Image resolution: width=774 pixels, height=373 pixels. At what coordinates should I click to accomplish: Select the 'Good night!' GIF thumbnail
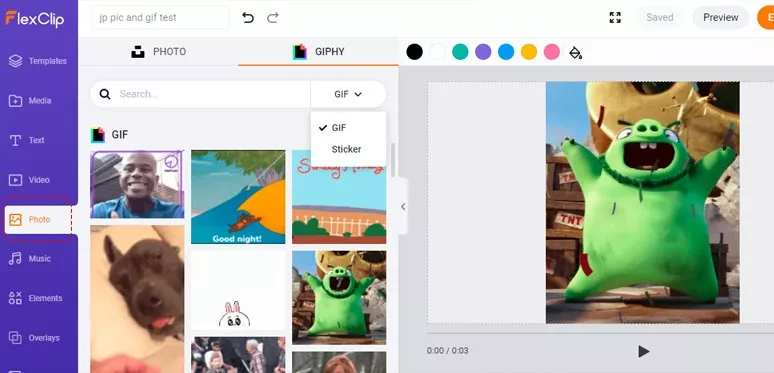coord(238,197)
